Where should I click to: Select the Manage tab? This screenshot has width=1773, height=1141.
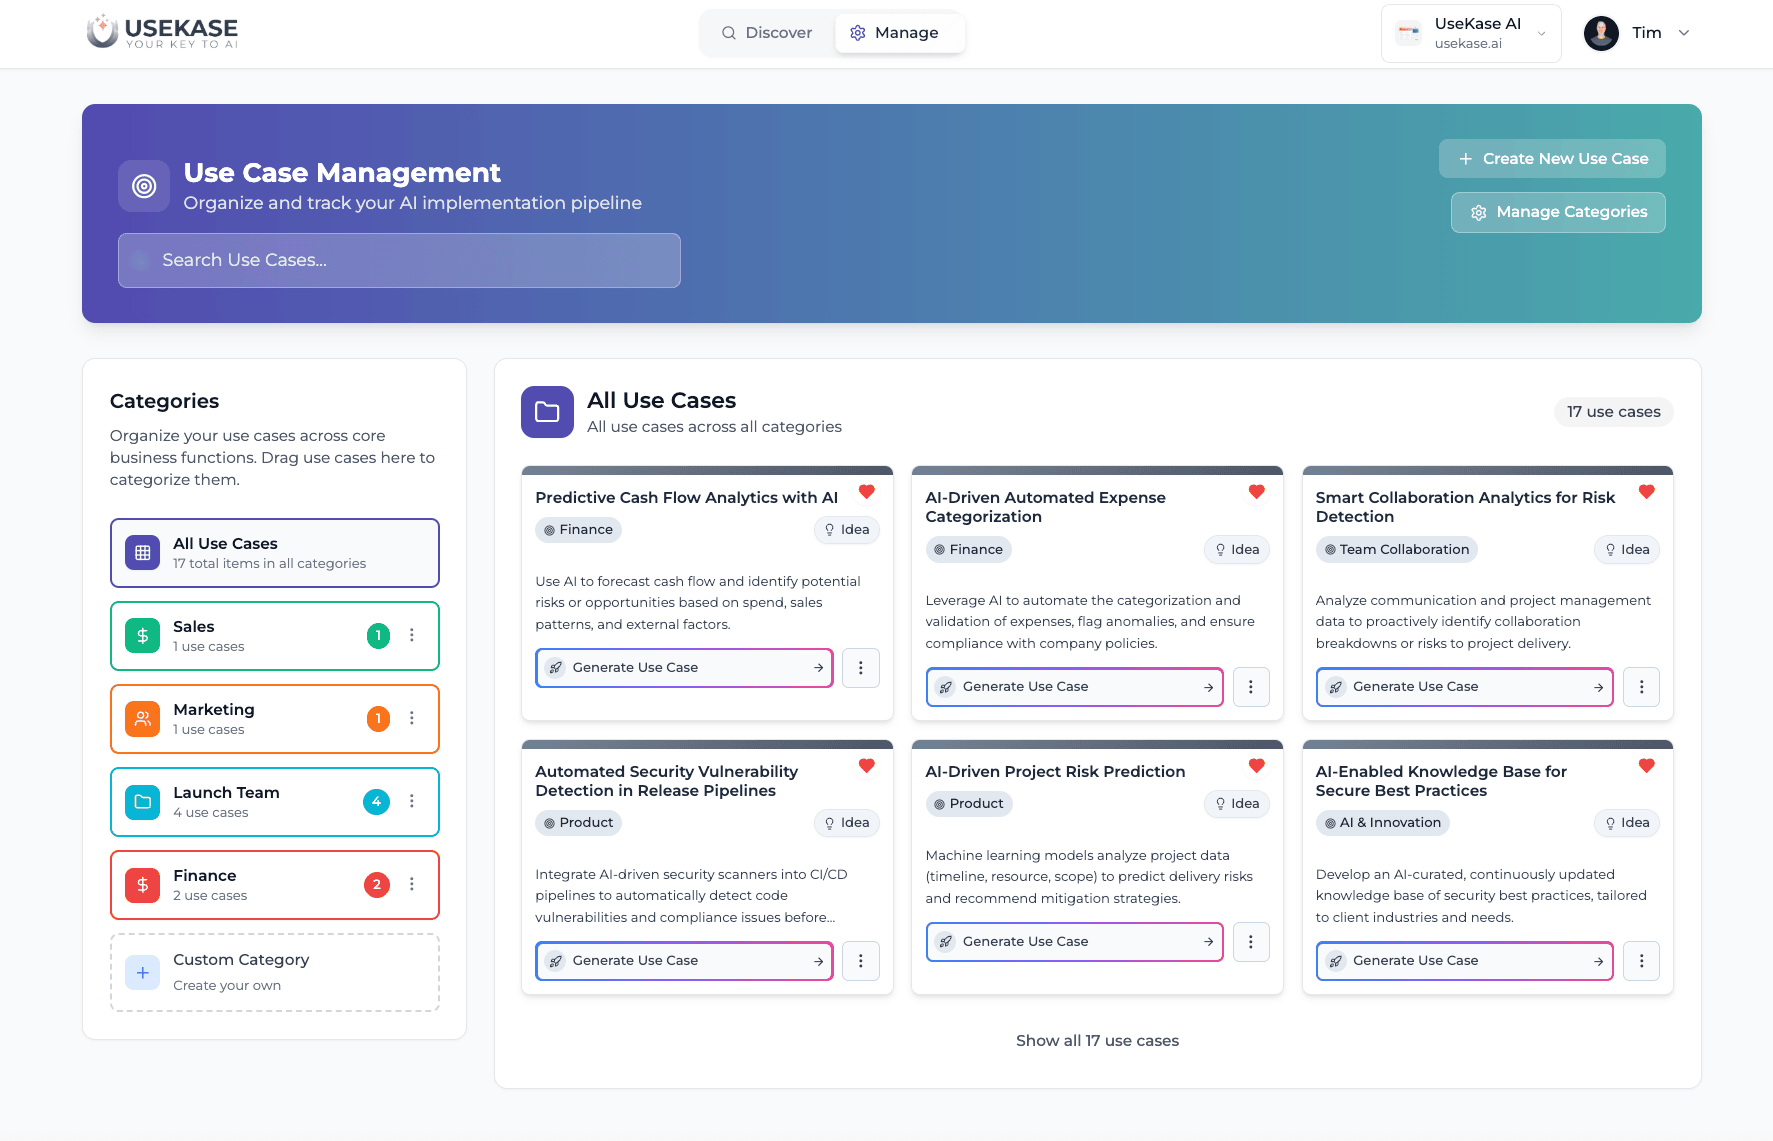tap(895, 33)
